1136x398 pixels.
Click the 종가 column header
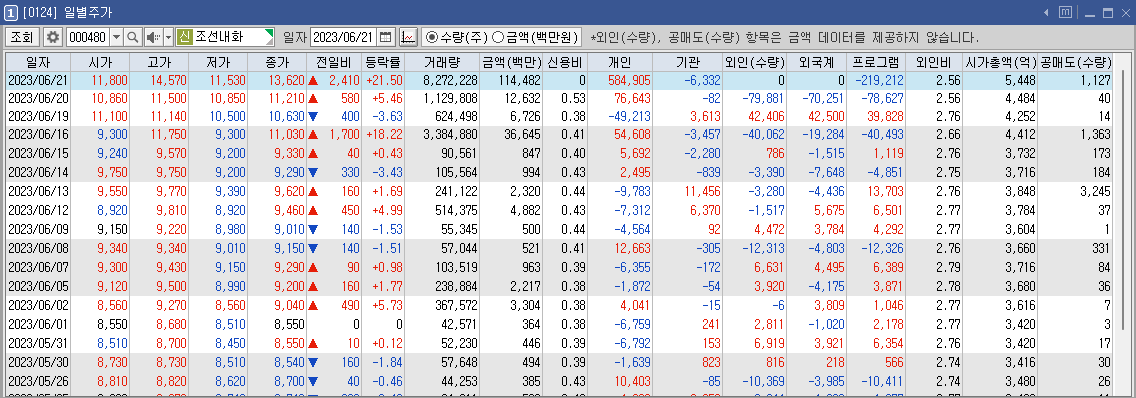tap(276, 62)
